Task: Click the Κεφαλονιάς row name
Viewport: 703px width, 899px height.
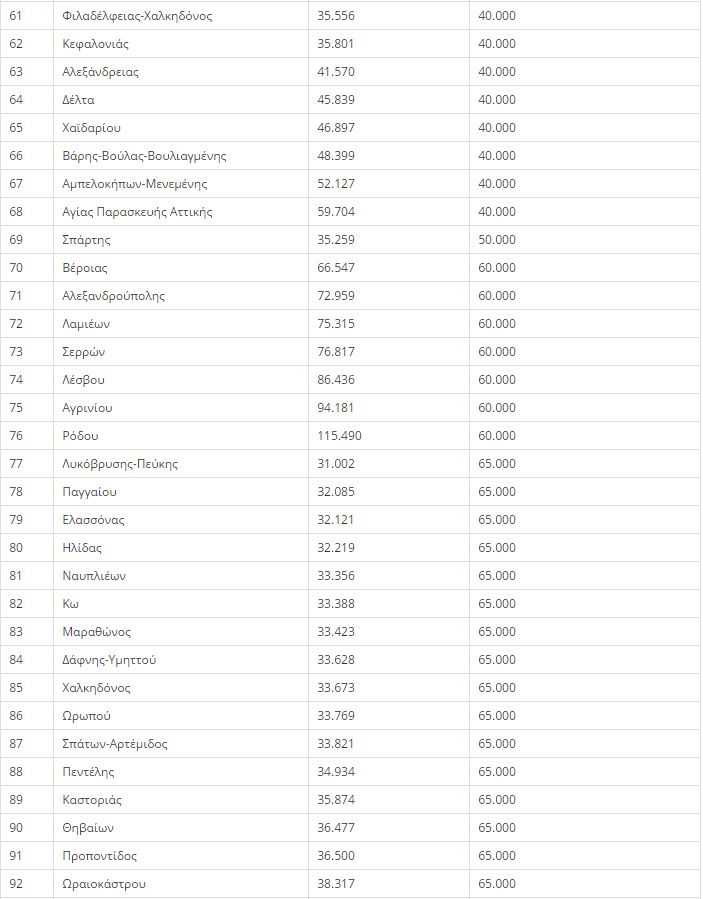Action: [95, 44]
